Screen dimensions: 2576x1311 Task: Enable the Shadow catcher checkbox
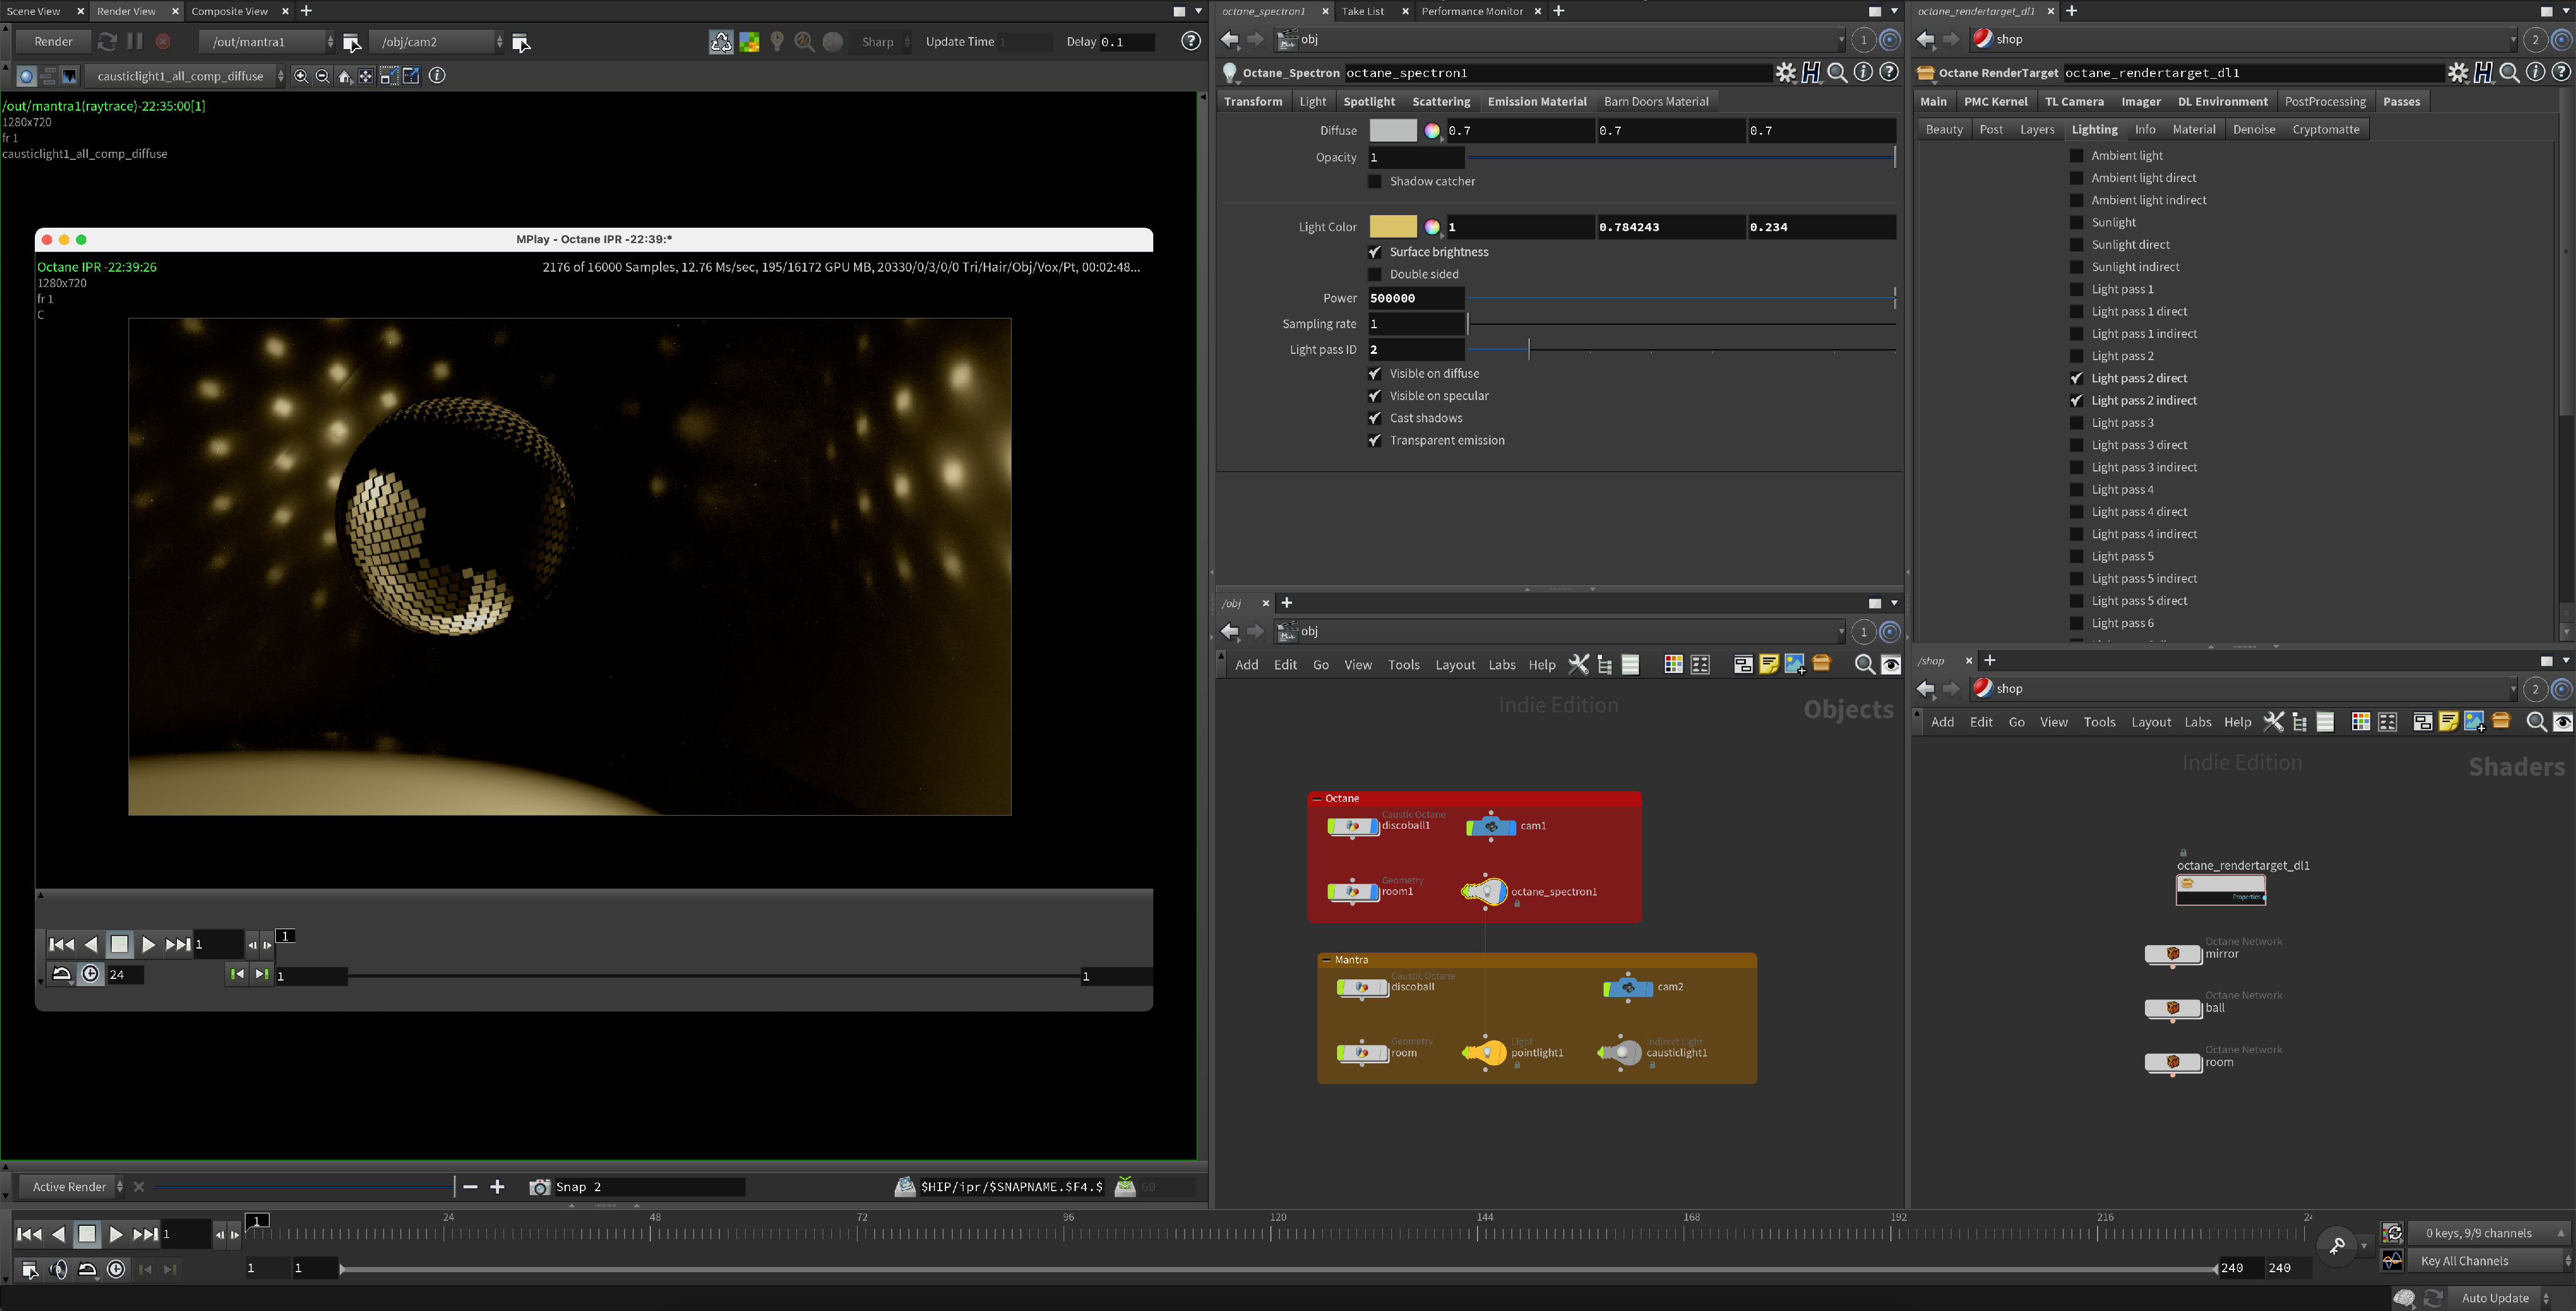click(1375, 181)
